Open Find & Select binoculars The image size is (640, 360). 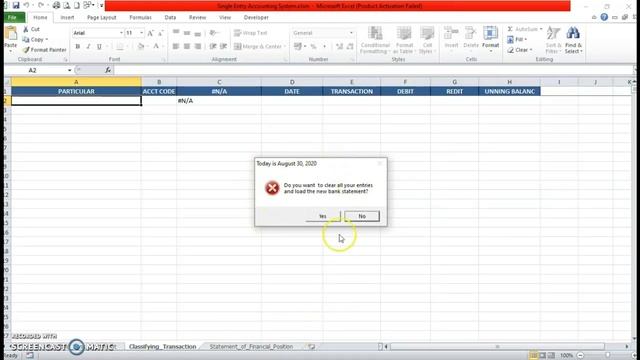click(x=573, y=40)
